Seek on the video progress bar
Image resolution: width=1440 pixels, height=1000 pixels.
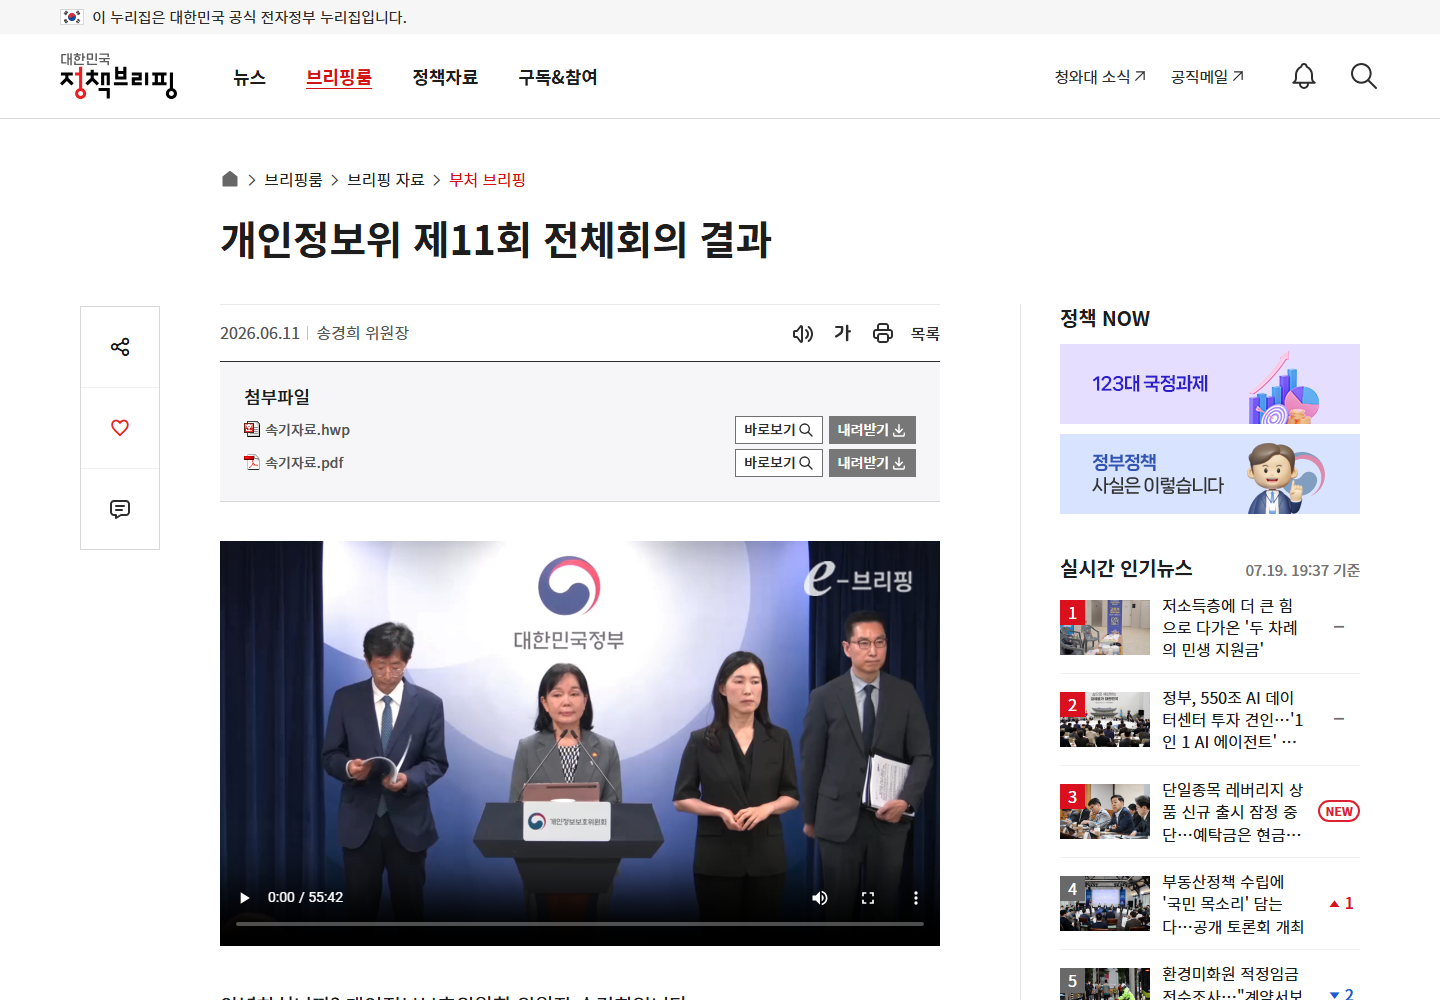[x=580, y=924]
